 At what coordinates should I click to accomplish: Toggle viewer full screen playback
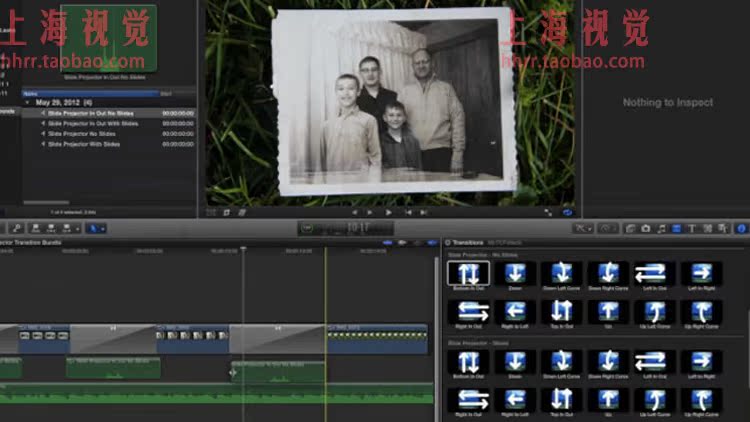coord(548,212)
